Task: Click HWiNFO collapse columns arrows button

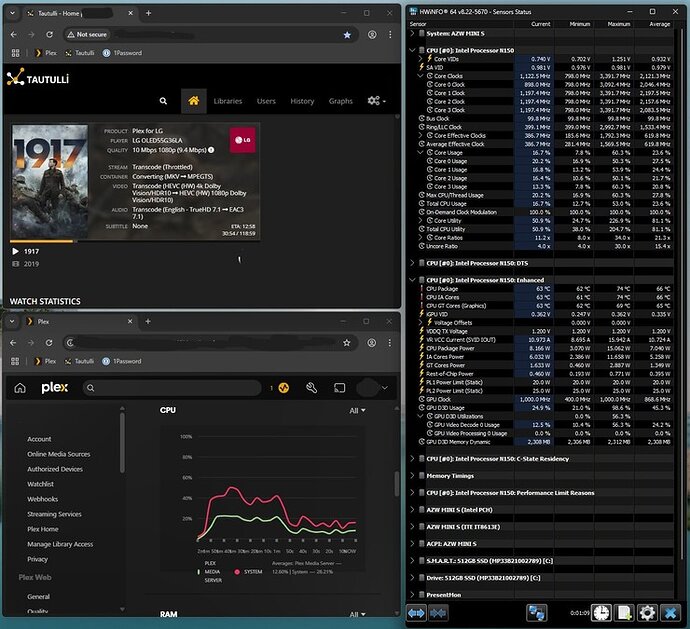Action: [x=438, y=613]
